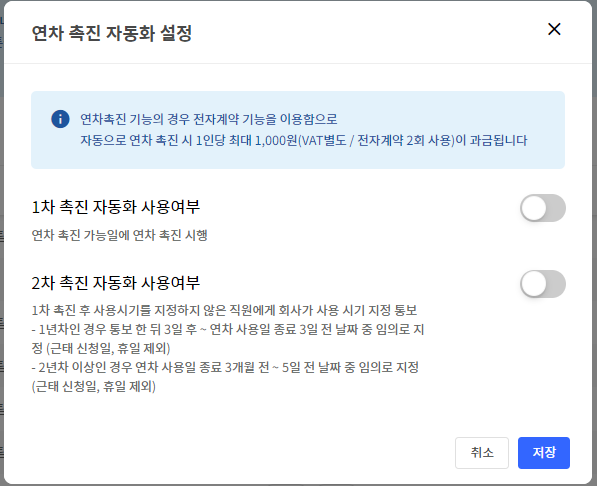The height and width of the screenshot is (486, 597).
Task: Click the 1차 촉진 자동화 사용여부 label
Action: [x=116, y=207]
